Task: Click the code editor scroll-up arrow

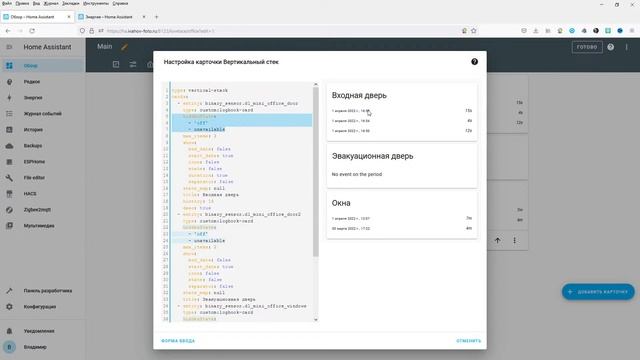Action: 316,84
